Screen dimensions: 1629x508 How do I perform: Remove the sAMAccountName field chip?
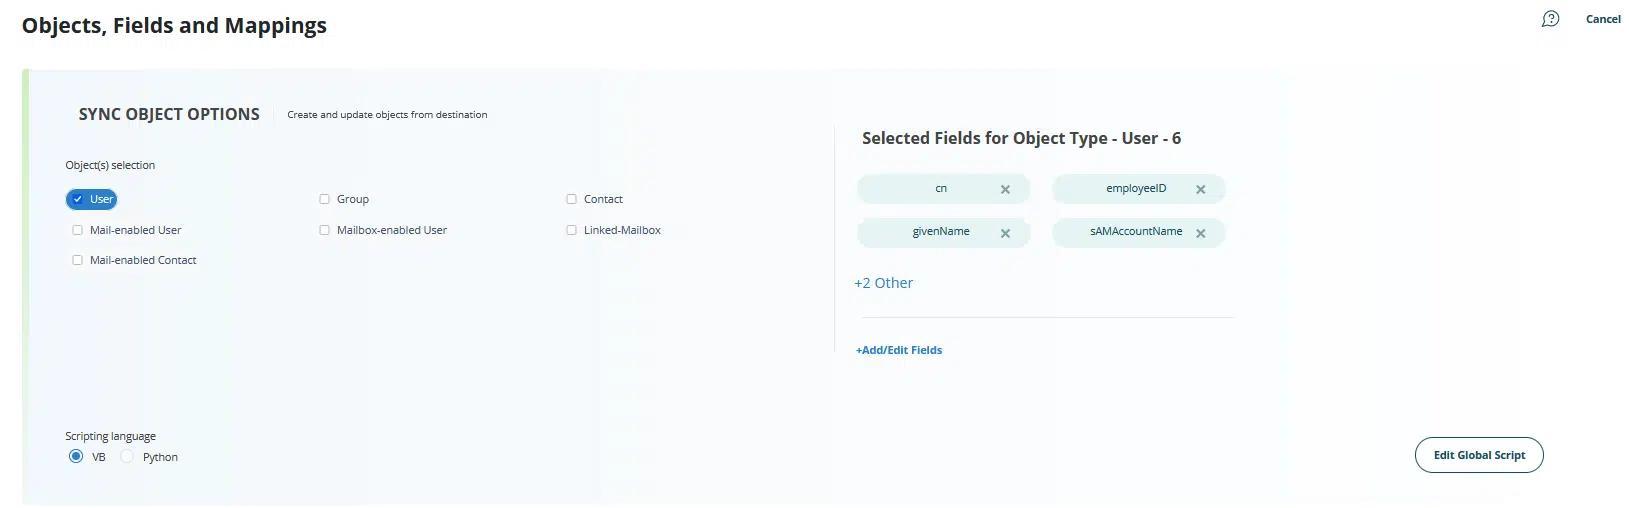tap(1200, 233)
